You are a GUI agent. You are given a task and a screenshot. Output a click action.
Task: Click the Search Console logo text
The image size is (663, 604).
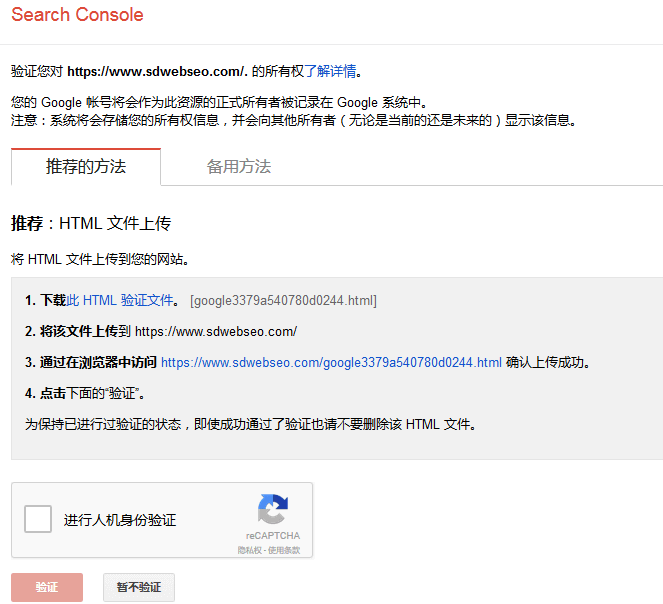(77, 15)
